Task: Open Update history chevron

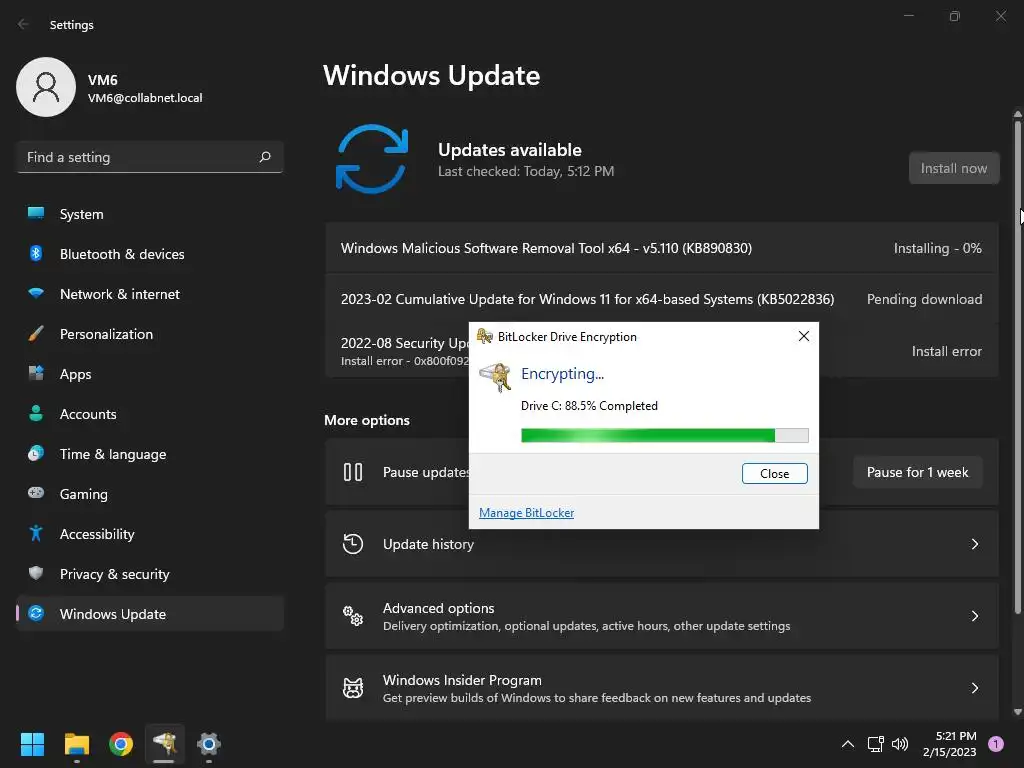Action: point(974,544)
